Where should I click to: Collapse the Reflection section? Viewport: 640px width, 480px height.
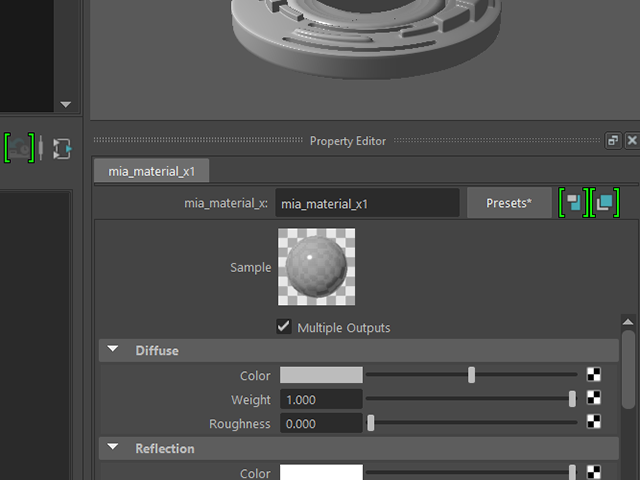(113, 447)
